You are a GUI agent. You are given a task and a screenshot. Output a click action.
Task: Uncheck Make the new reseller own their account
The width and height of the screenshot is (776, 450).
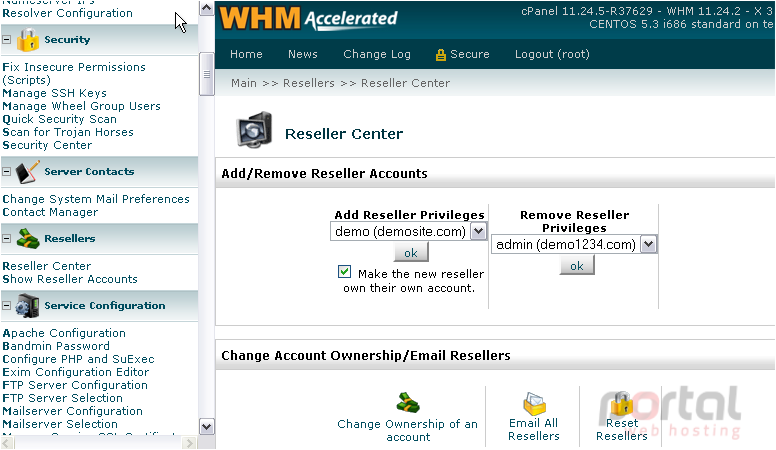click(x=344, y=272)
